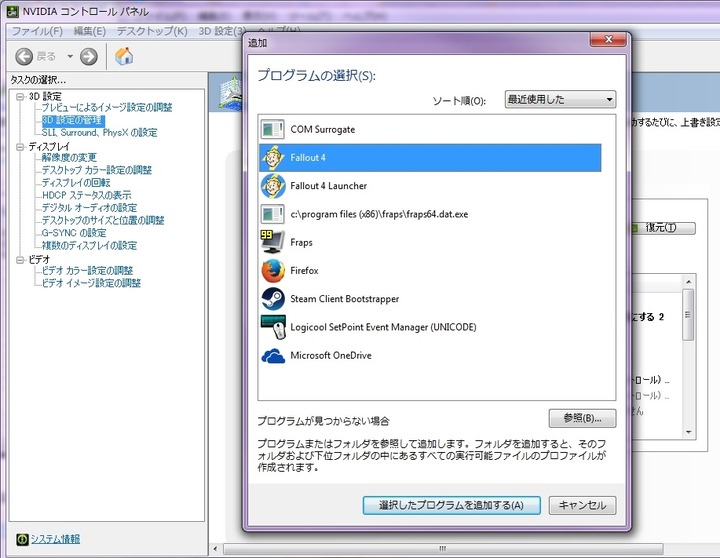
Task: Click scroll up arrow of settings list
Action: [x=688, y=282]
